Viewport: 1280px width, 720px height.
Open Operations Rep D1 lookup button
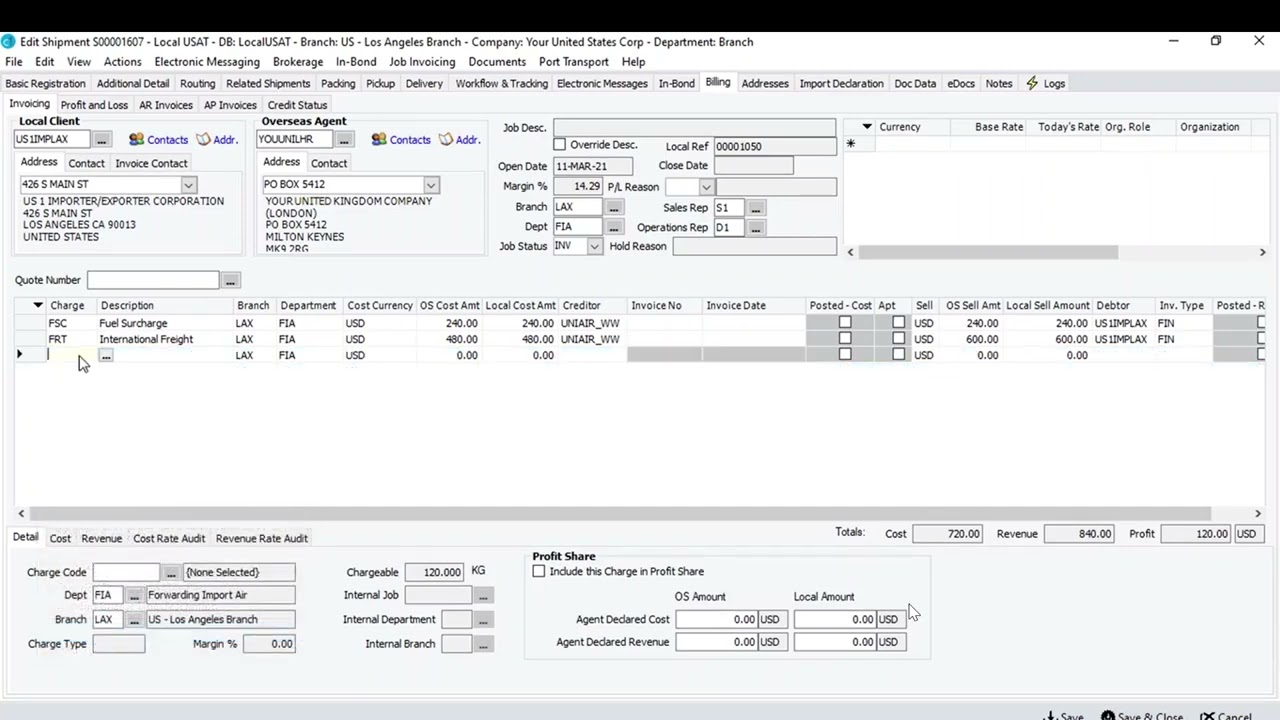click(x=756, y=228)
